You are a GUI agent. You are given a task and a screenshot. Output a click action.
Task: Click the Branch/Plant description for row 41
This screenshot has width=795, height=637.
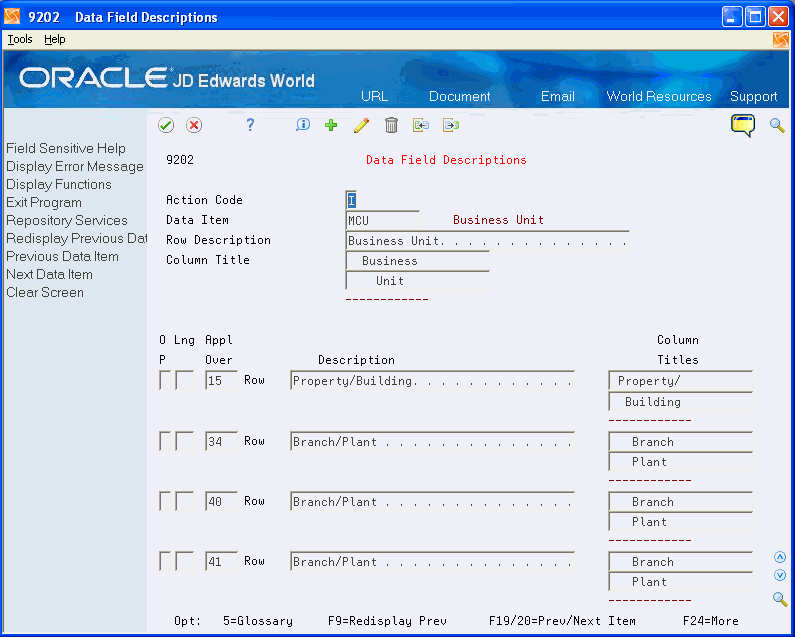point(432,561)
